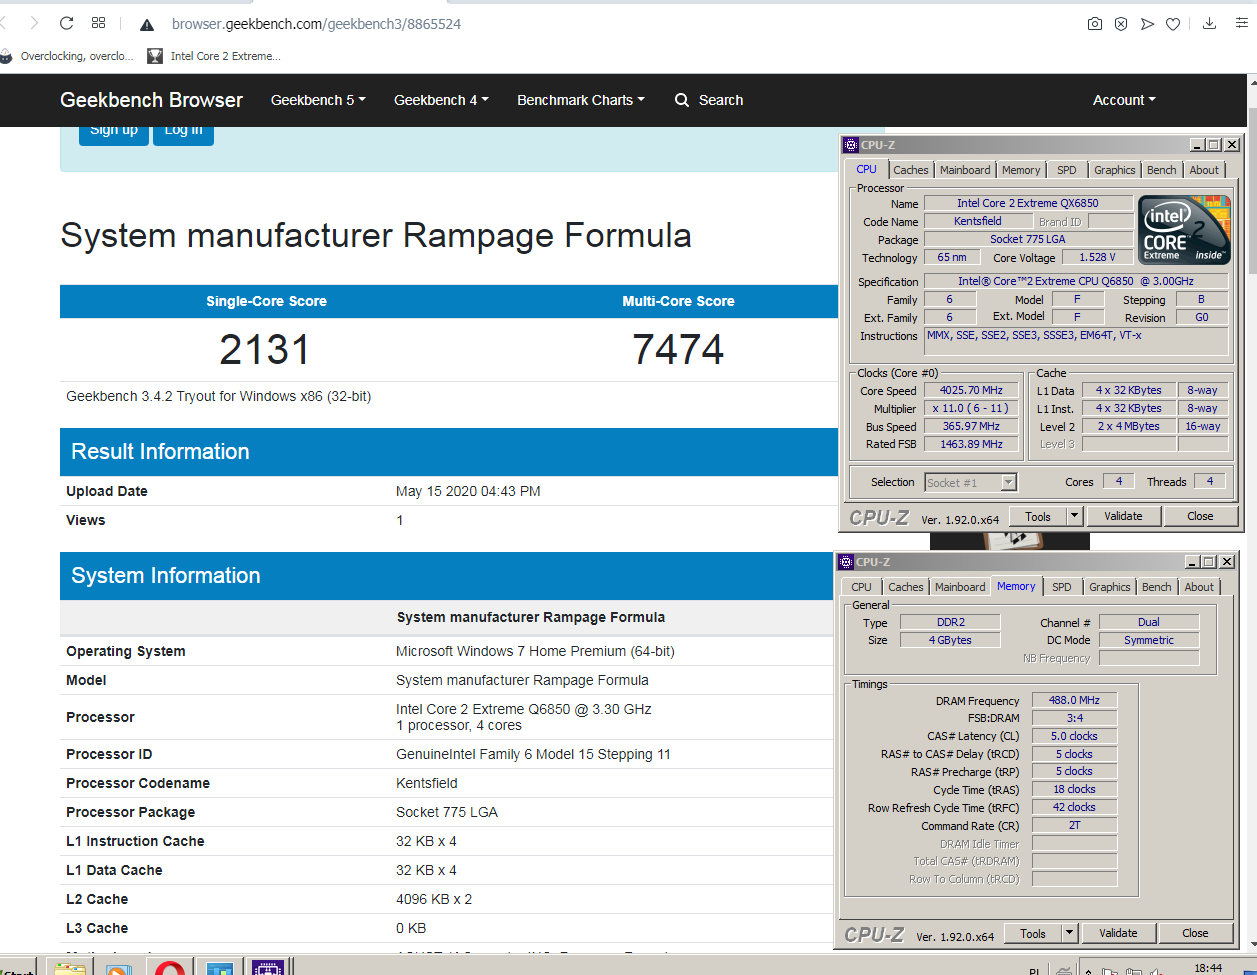Click the CPU-Z memory window title icon
The width and height of the screenshot is (1257, 975).
pyautogui.click(x=846, y=562)
